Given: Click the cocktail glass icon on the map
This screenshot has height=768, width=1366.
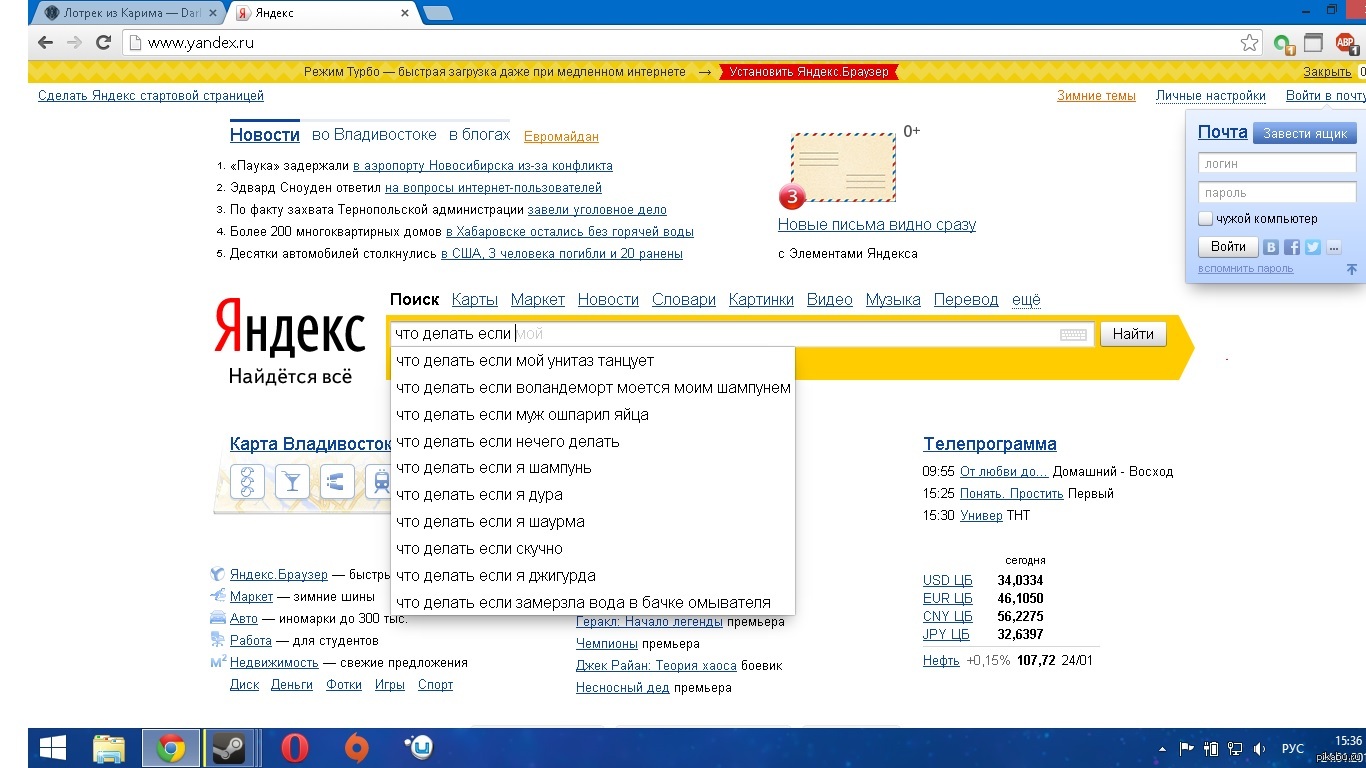Looking at the screenshot, I should coord(292,482).
